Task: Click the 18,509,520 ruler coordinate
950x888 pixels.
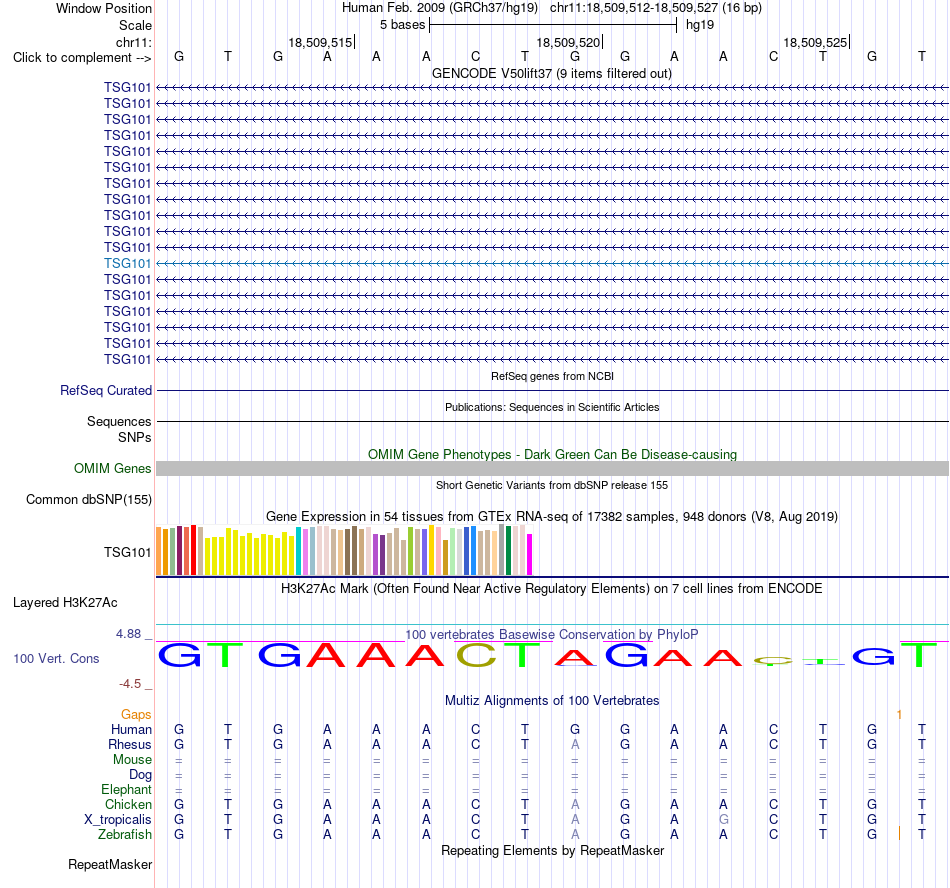Action: (568, 42)
